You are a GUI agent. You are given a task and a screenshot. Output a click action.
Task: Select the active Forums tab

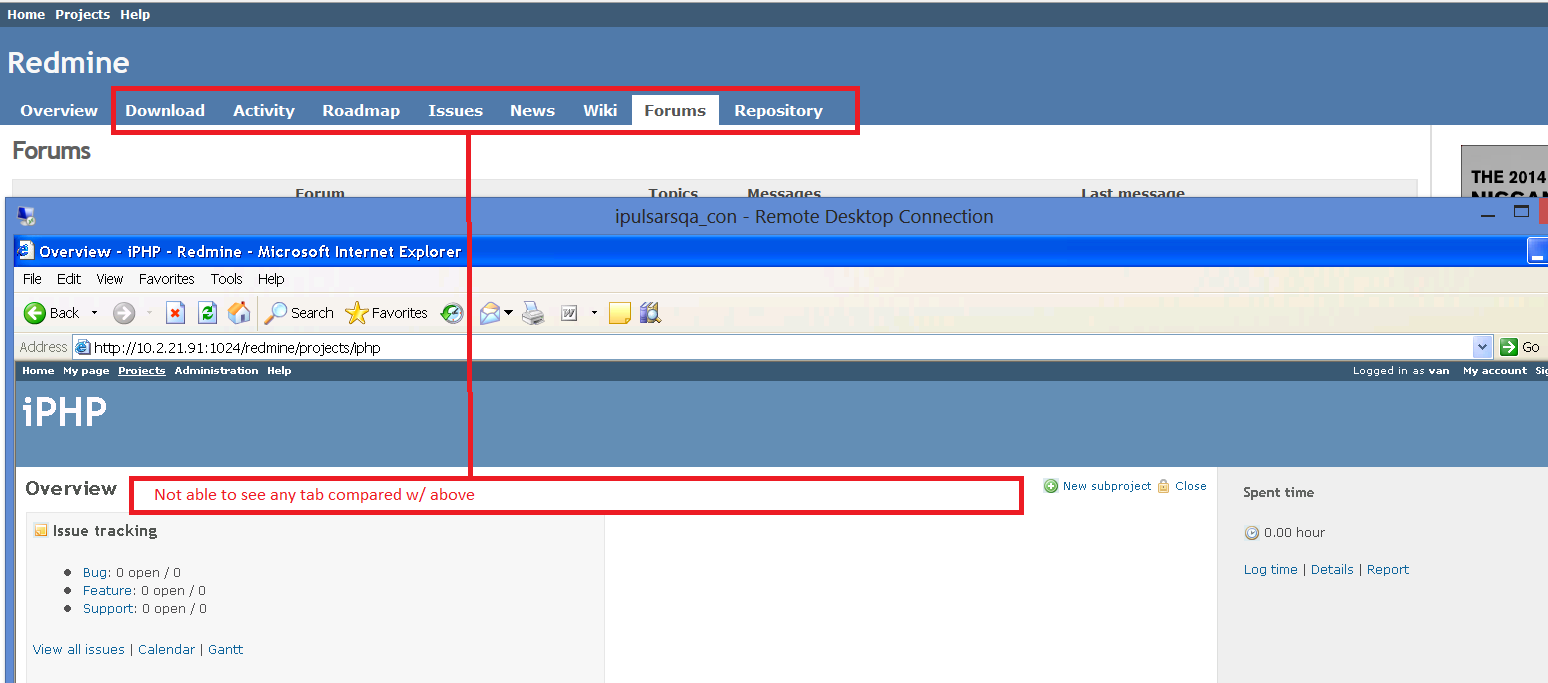coord(675,111)
